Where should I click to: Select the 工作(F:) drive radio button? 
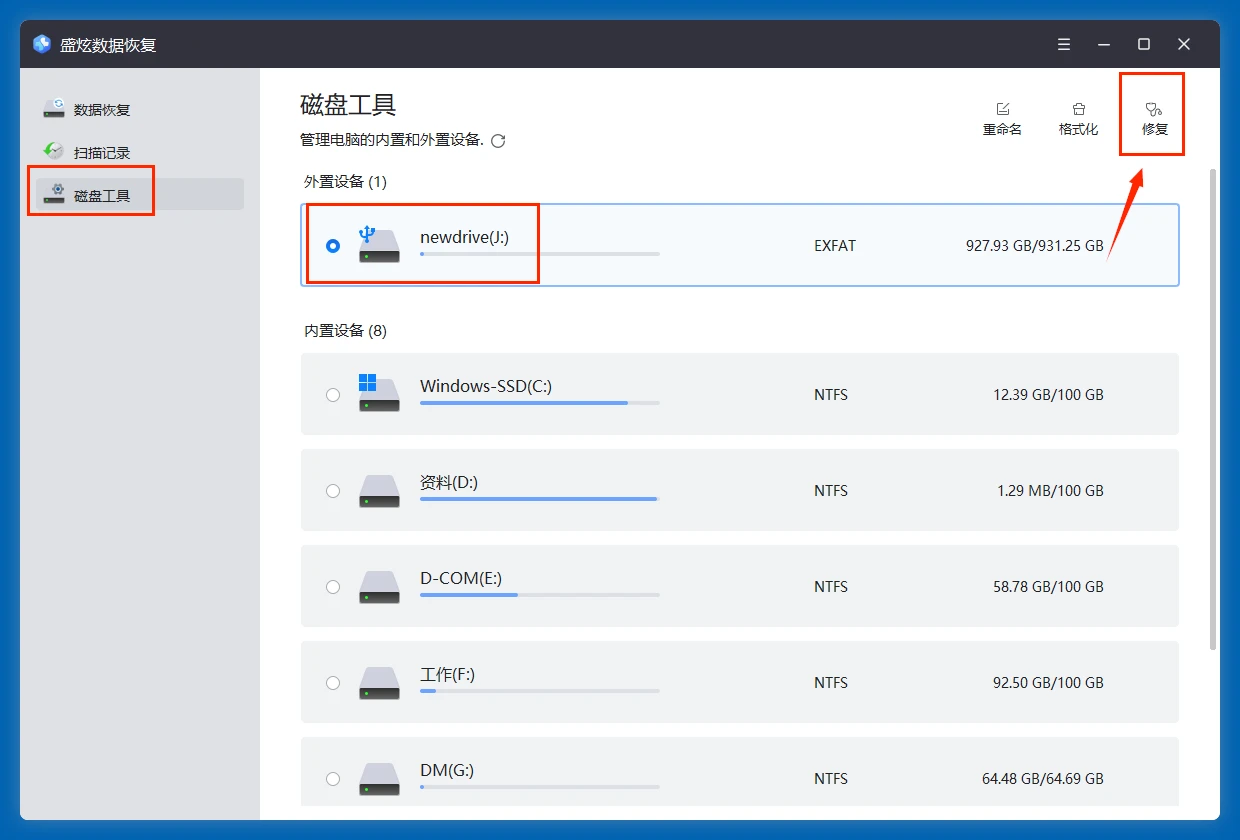point(332,683)
